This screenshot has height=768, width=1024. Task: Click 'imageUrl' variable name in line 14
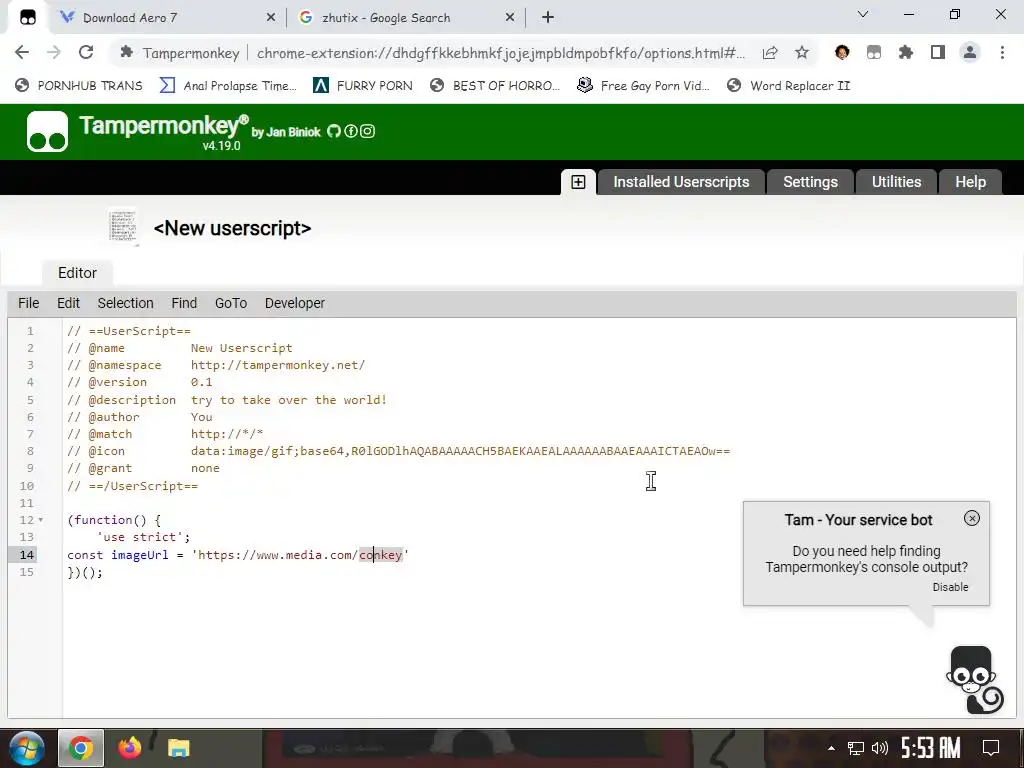(140, 555)
